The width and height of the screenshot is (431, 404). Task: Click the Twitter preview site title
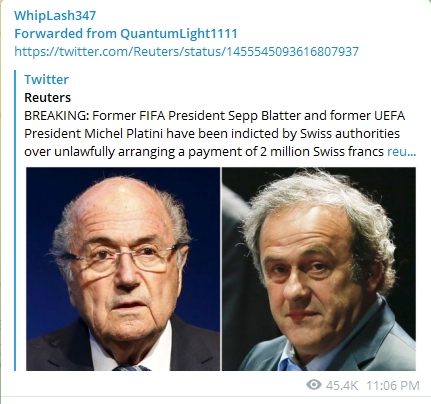pos(46,79)
